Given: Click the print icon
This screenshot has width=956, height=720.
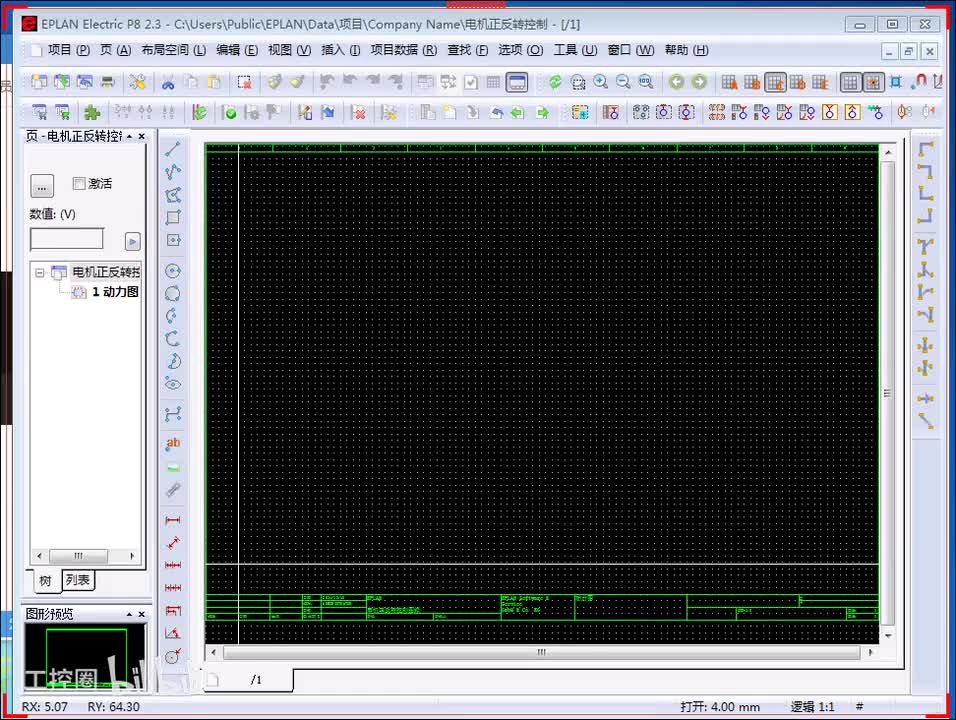Looking at the screenshot, I should tap(108, 82).
